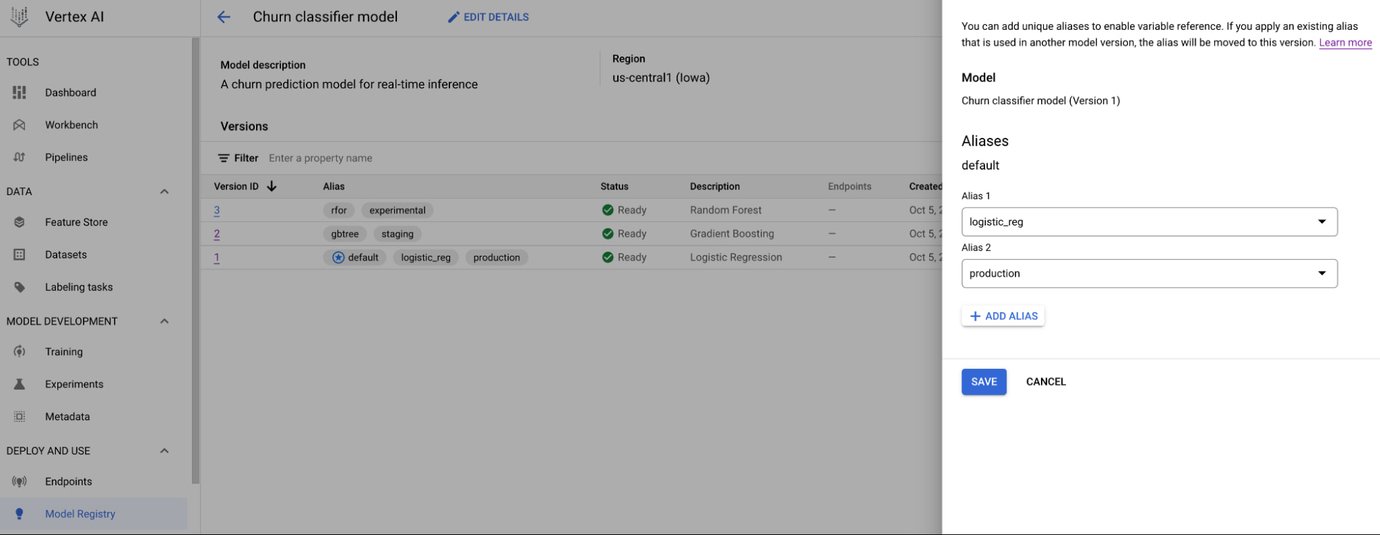Collapse the DEPLOY AND USE section
Image resolution: width=1380 pixels, height=535 pixels.
click(165, 451)
